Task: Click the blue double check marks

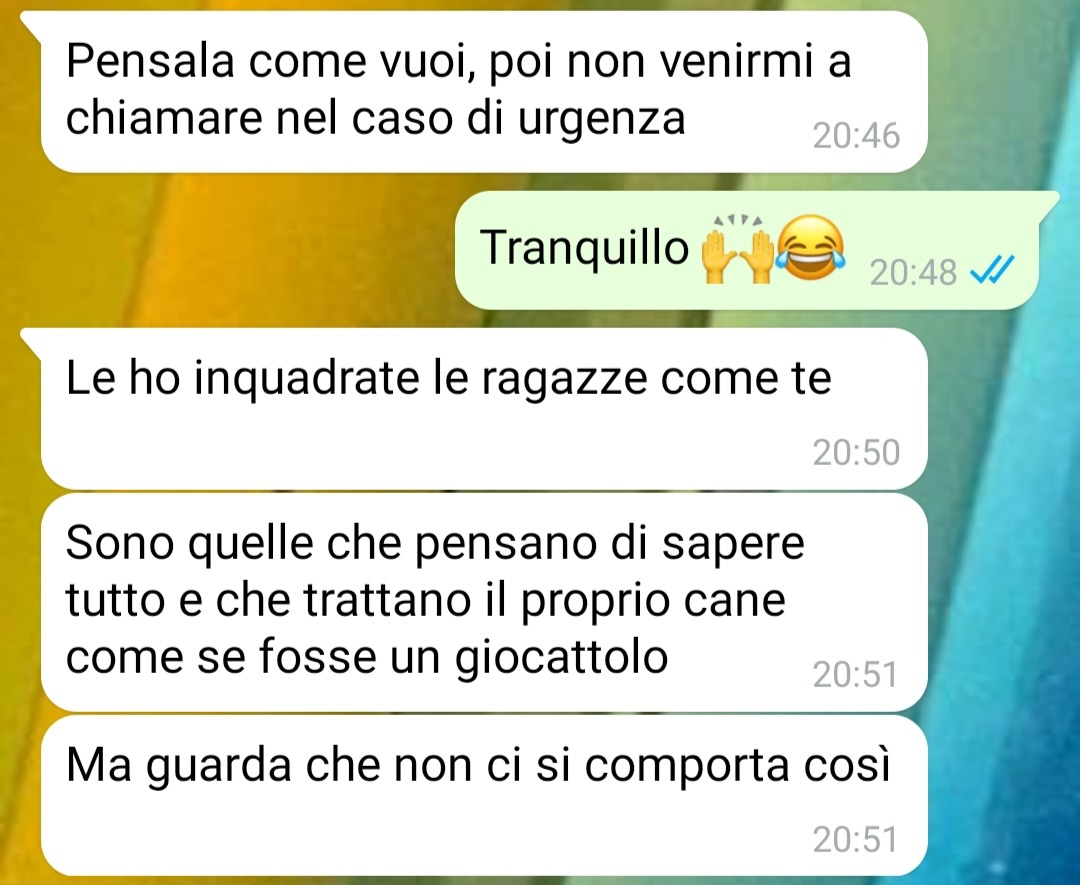Action: point(992,269)
